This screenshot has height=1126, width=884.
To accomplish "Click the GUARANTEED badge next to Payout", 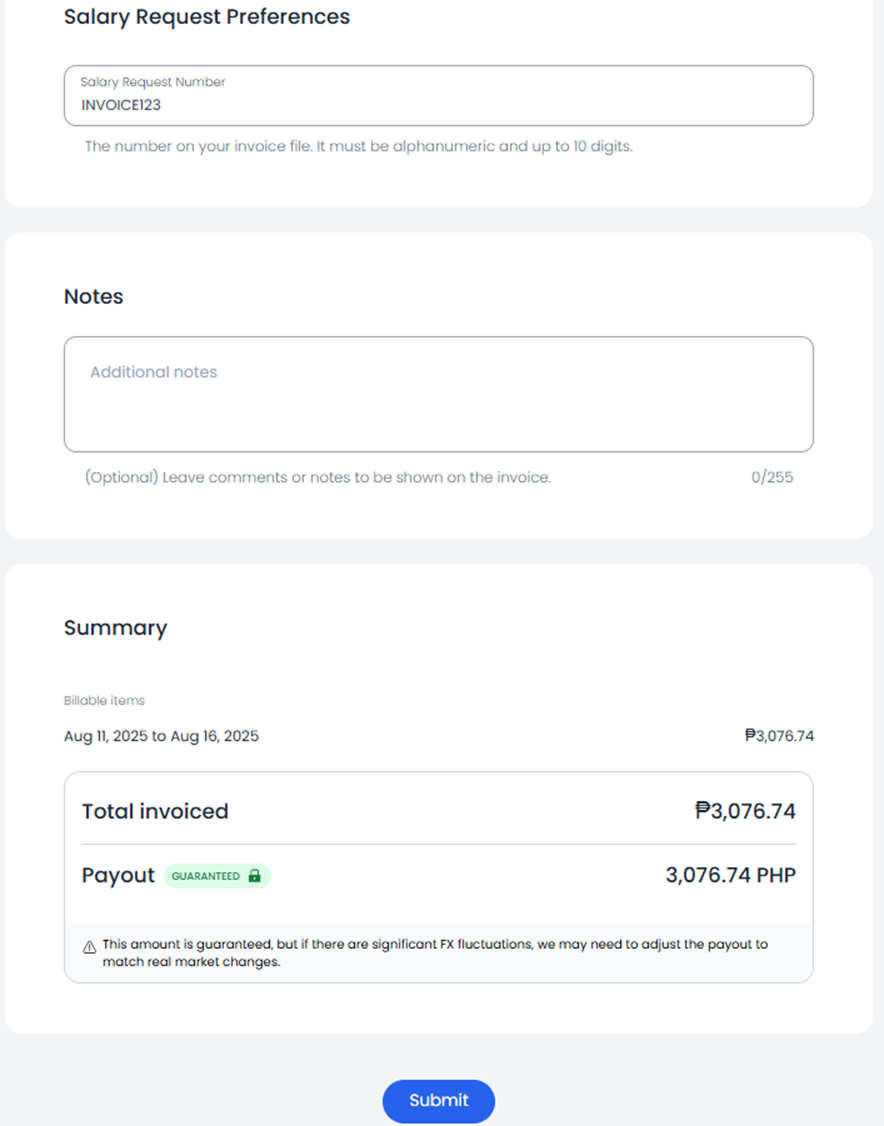I will pos(217,876).
